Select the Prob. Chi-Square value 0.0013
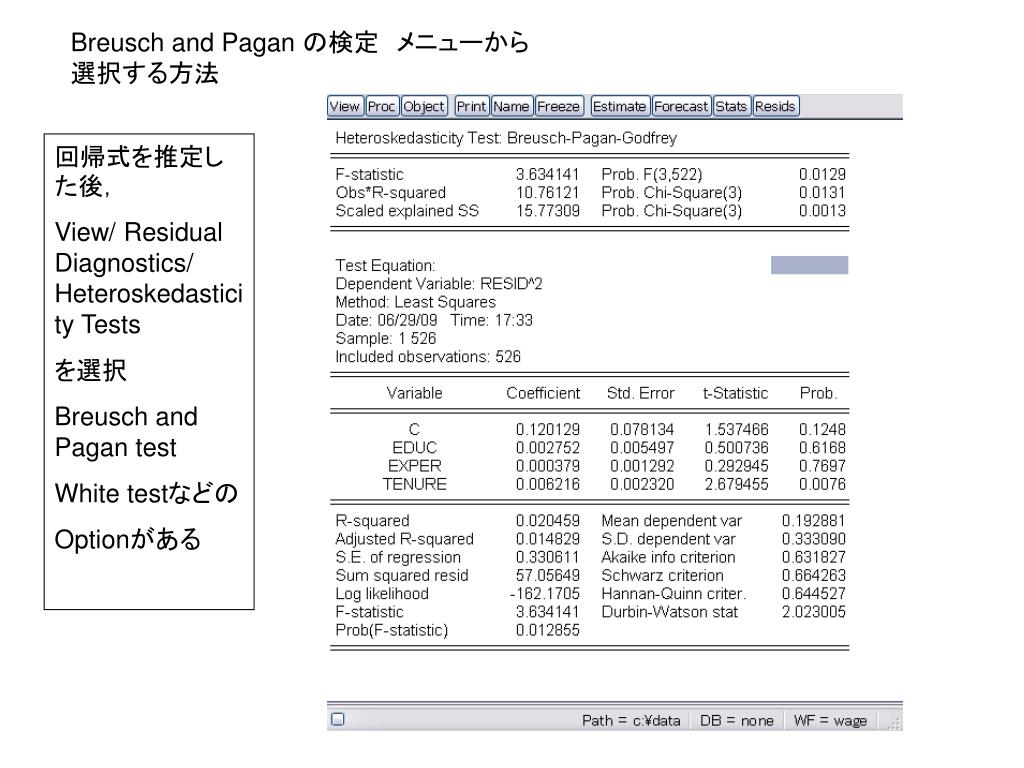 pyautogui.click(x=822, y=211)
